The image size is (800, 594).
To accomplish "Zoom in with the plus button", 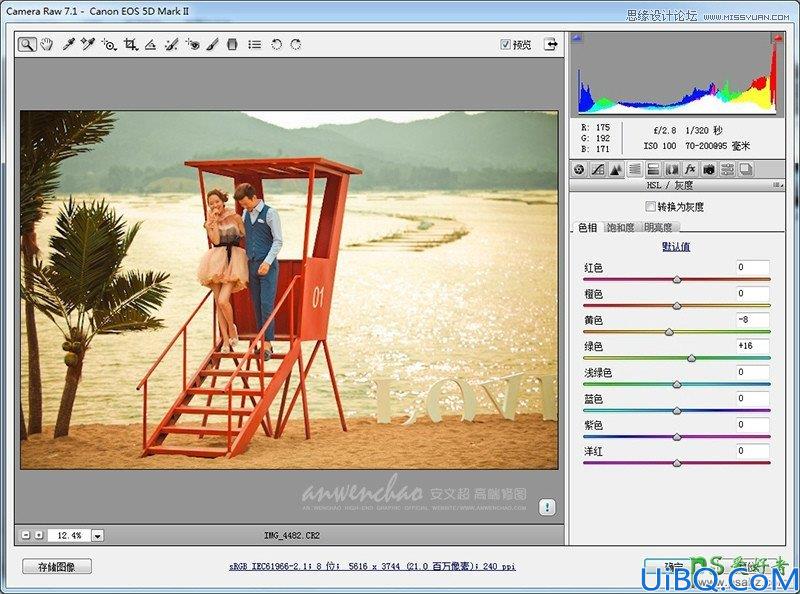I will tap(39, 535).
